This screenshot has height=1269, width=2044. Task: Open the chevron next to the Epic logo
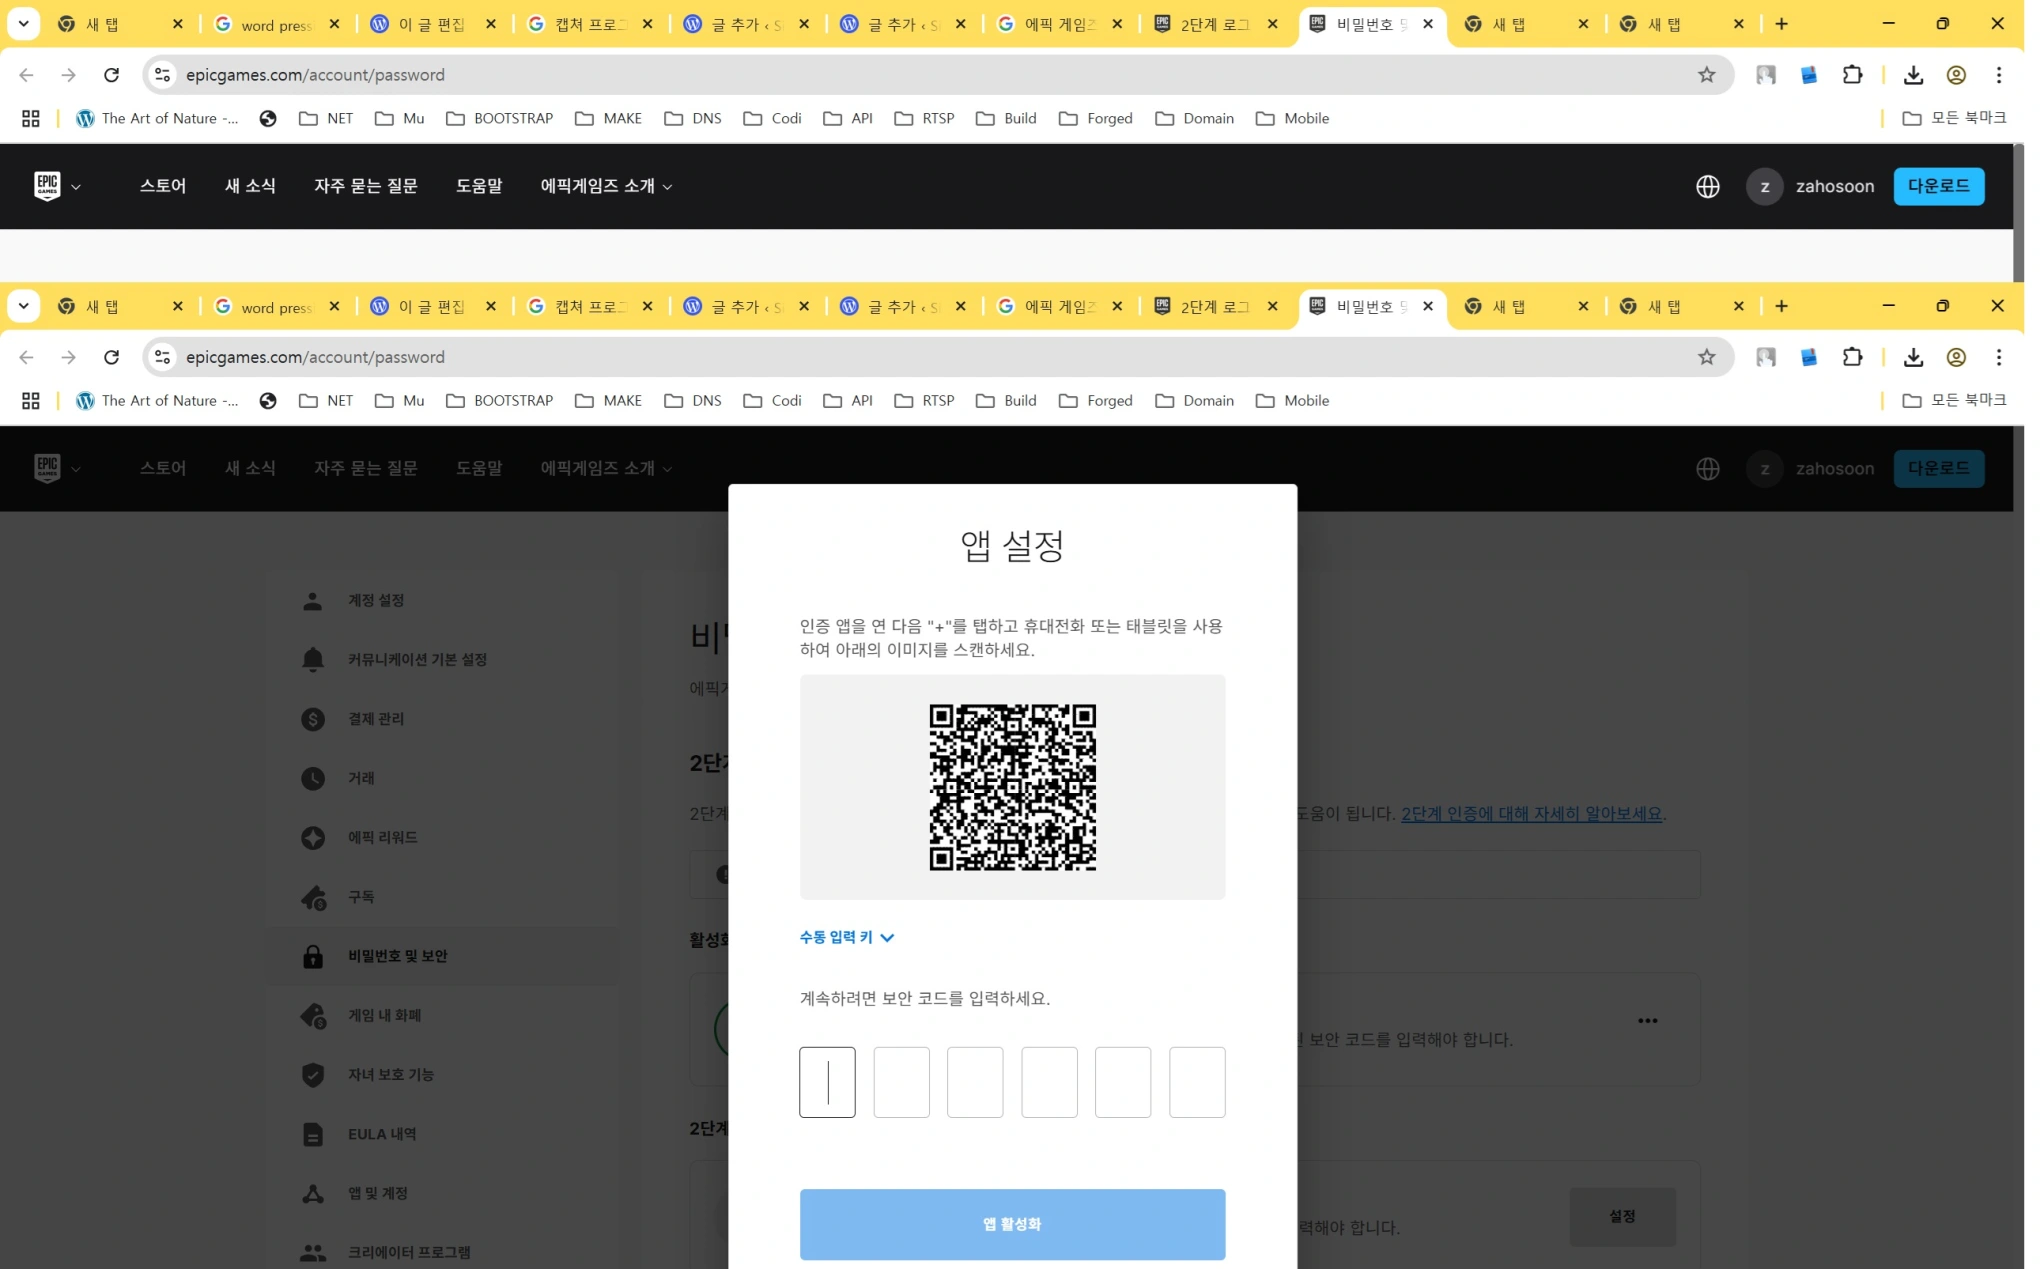(77, 468)
